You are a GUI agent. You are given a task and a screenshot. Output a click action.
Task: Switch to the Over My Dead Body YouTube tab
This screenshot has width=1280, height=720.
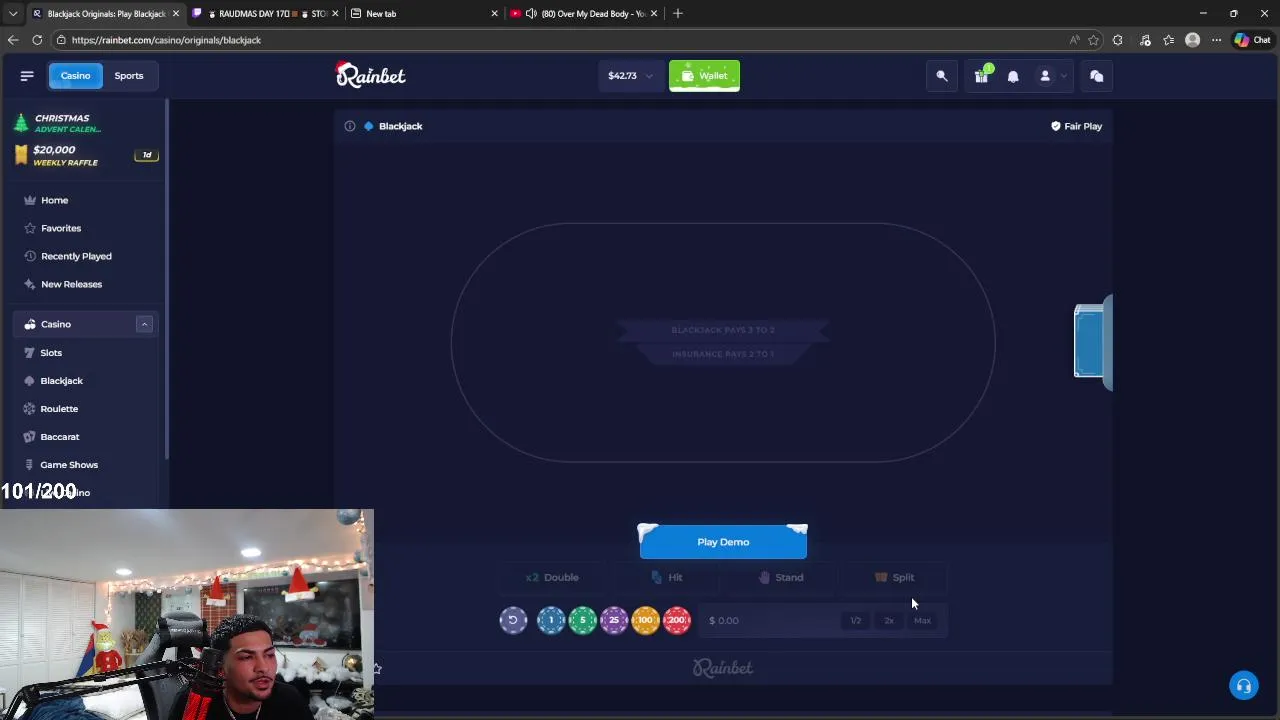click(584, 13)
